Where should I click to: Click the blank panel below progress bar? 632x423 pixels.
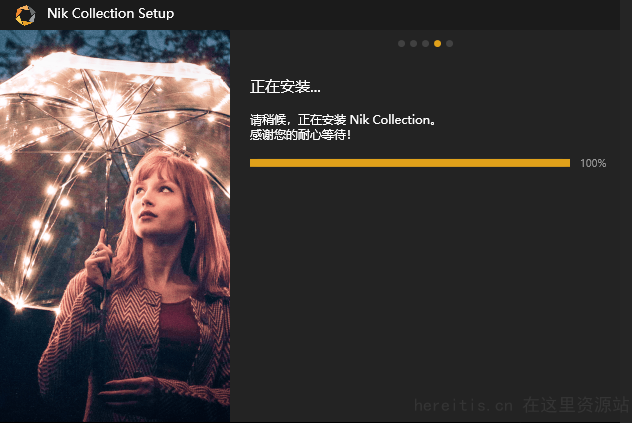425,282
